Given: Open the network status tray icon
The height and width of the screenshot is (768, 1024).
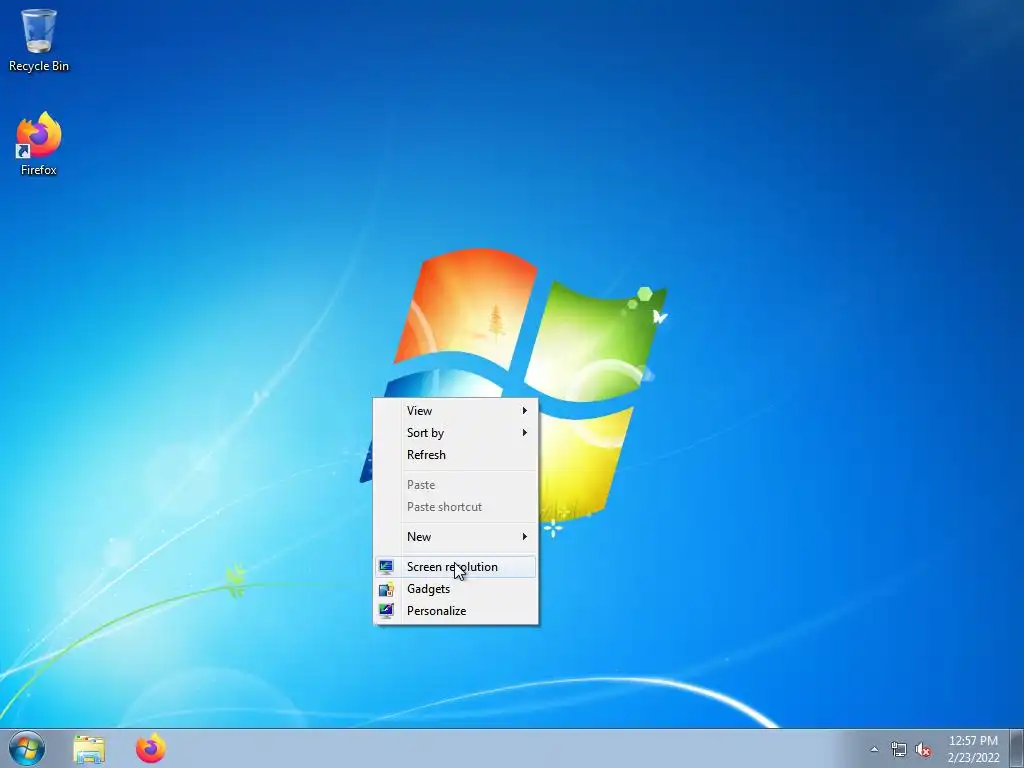Looking at the screenshot, I should [x=899, y=750].
